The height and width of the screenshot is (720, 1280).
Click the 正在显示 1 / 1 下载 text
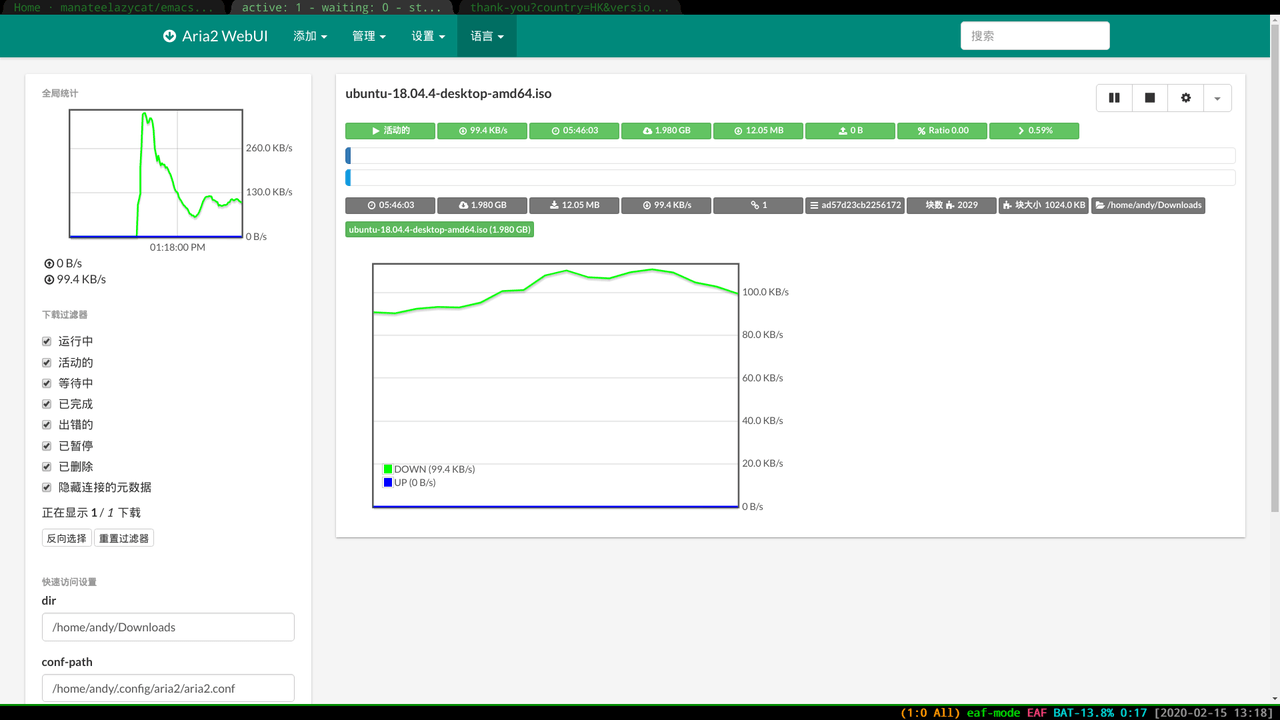91,513
